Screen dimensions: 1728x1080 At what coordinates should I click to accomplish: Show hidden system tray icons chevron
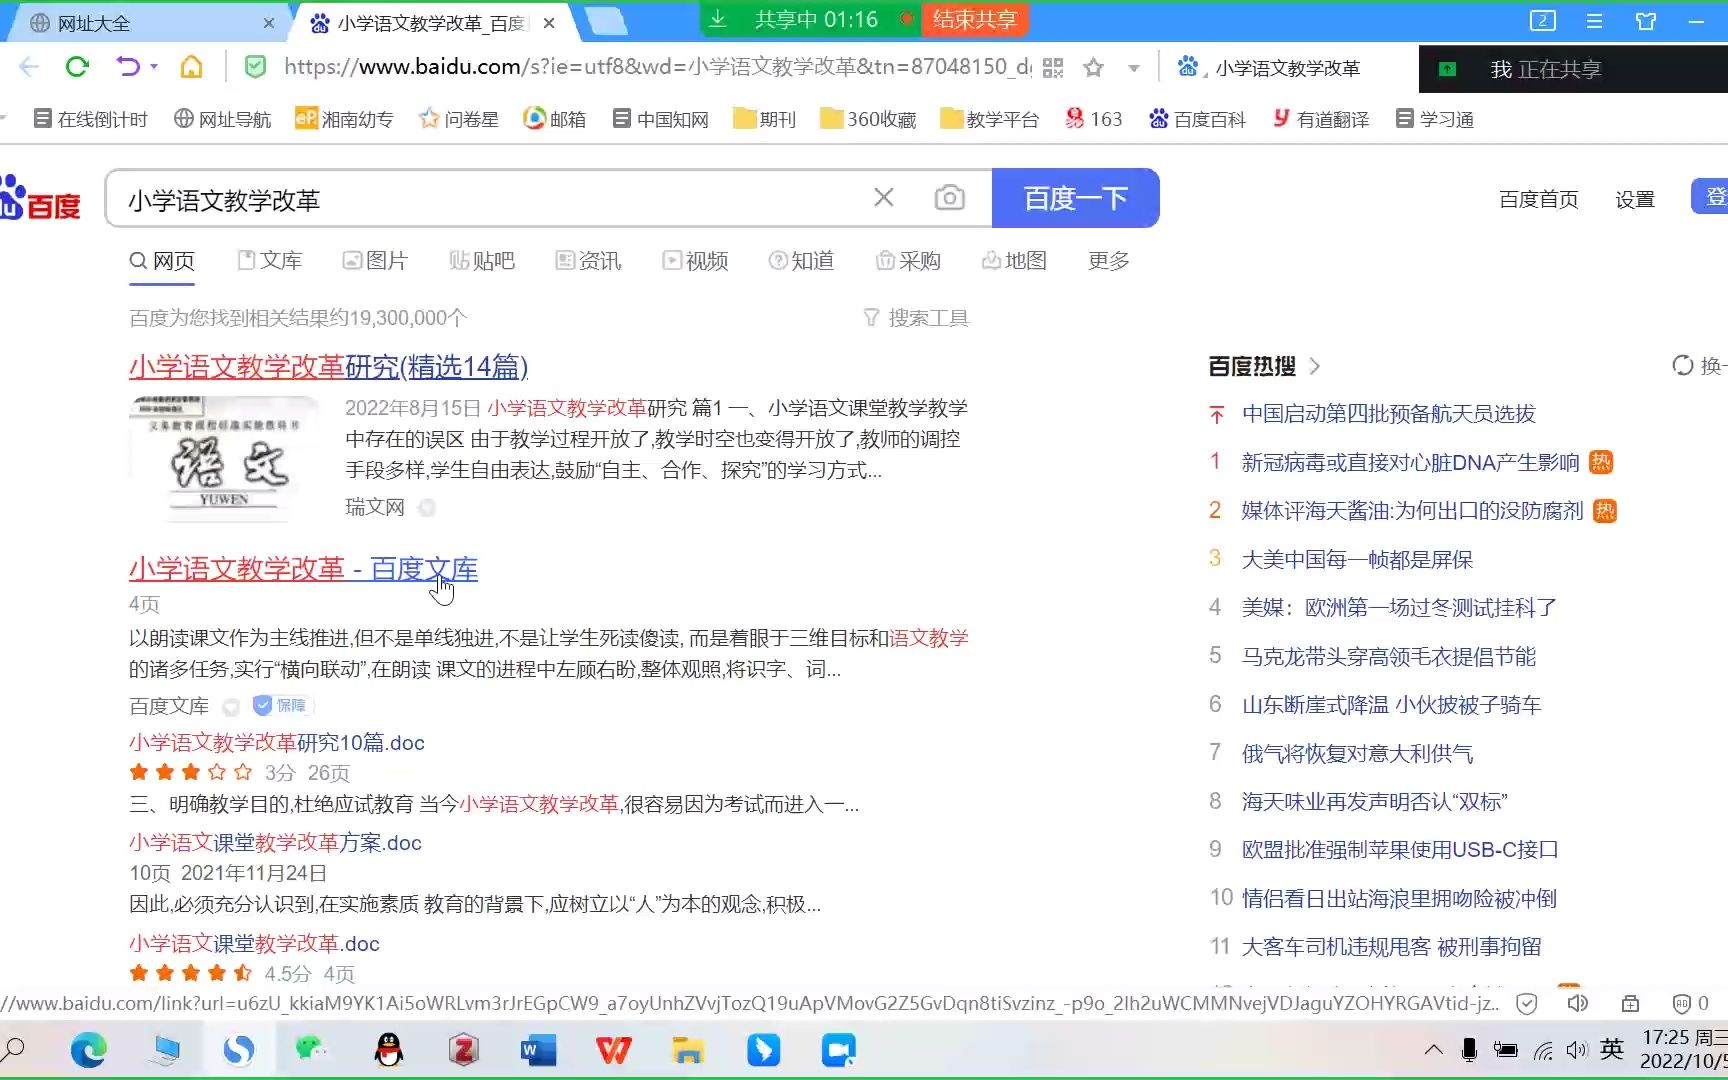1433,1050
